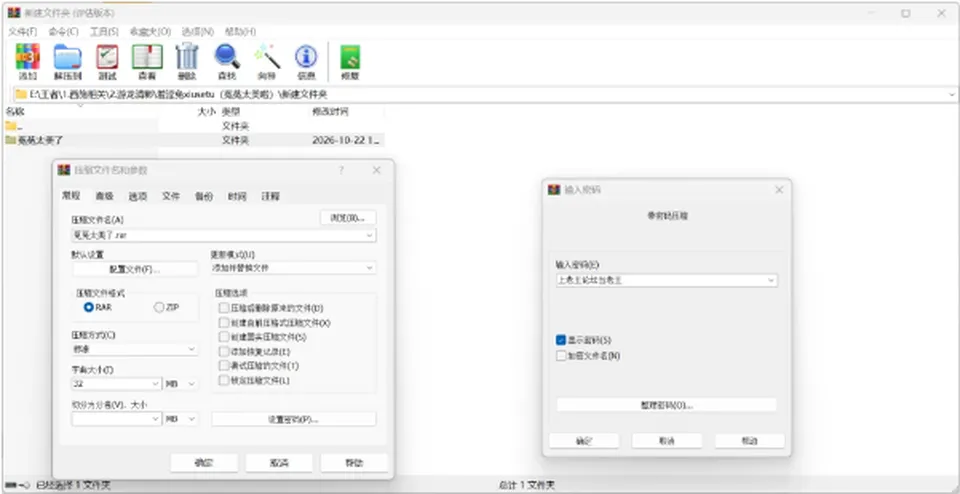Enable encrypt file names (N) checkbox
Image resolution: width=960 pixels, height=494 pixels.
pos(561,356)
